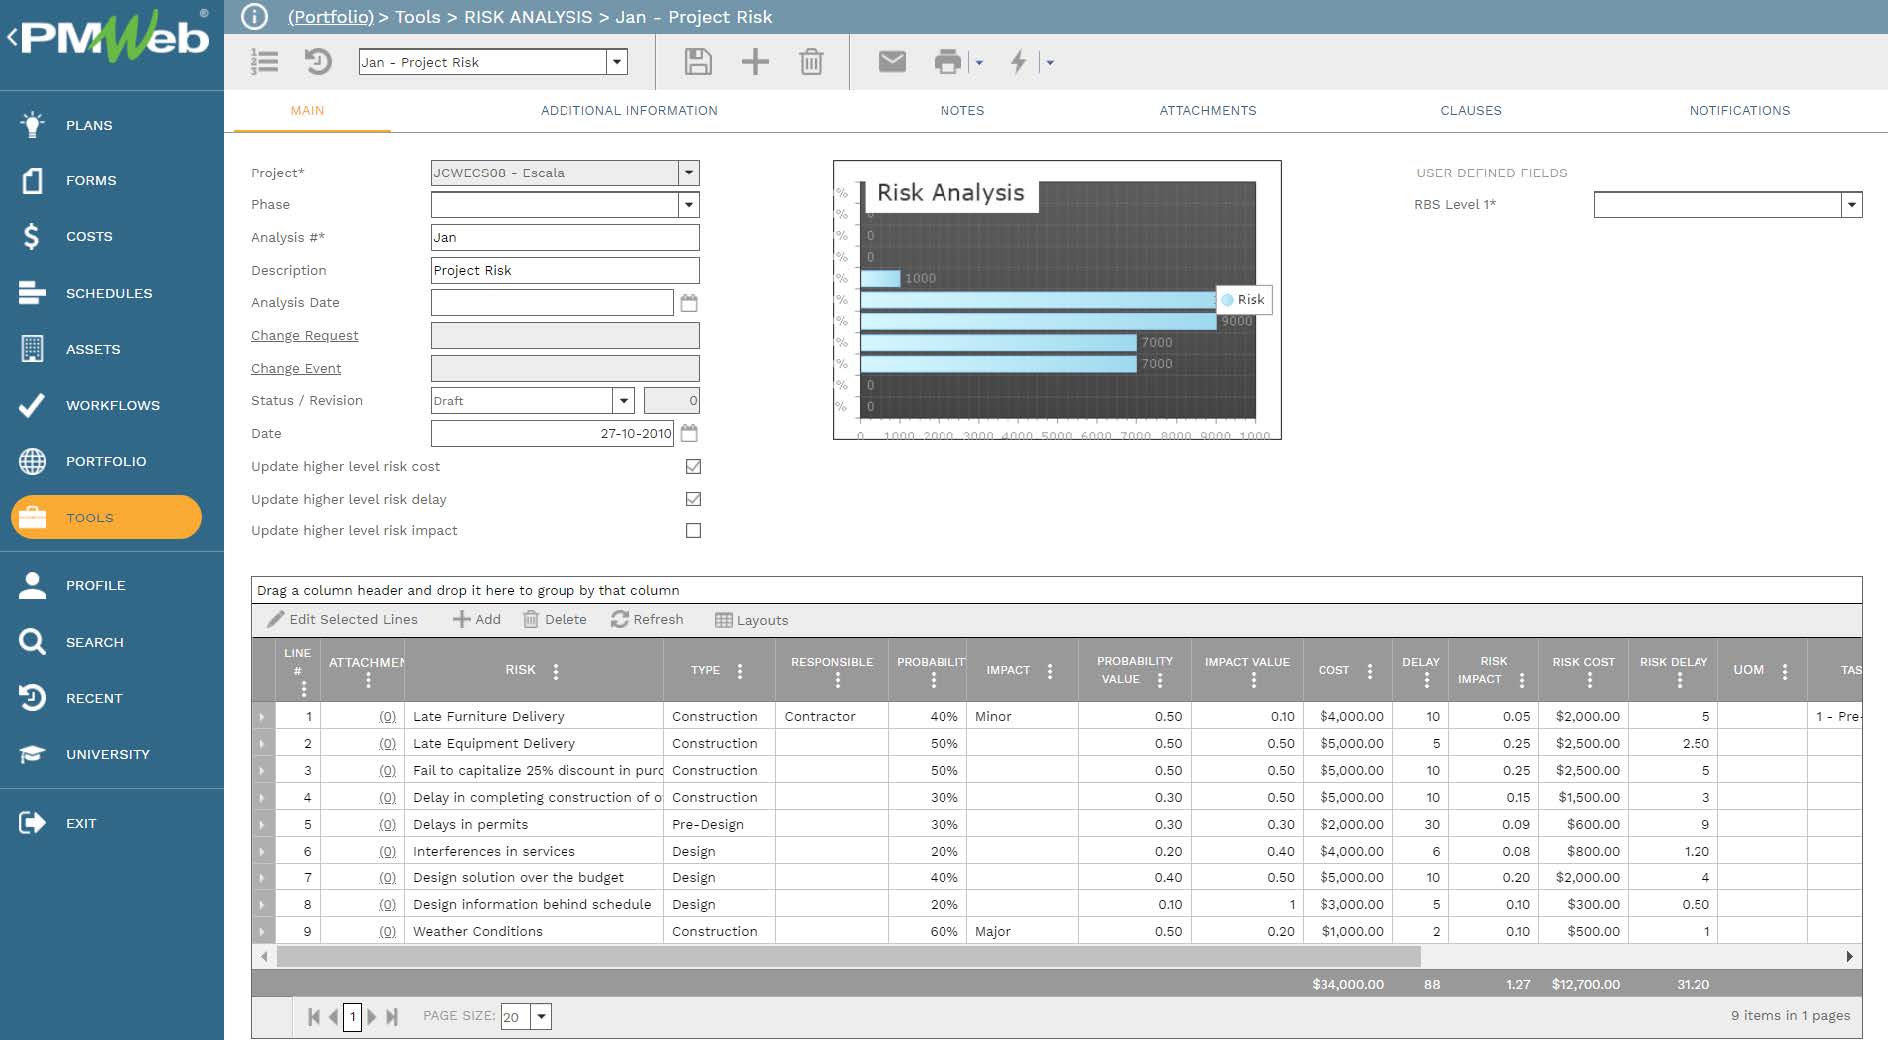Click scroll right arrow of grid scrollbar
Image resolution: width=1888 pixels, height=1040 pixels.
tap(1849, 956)
